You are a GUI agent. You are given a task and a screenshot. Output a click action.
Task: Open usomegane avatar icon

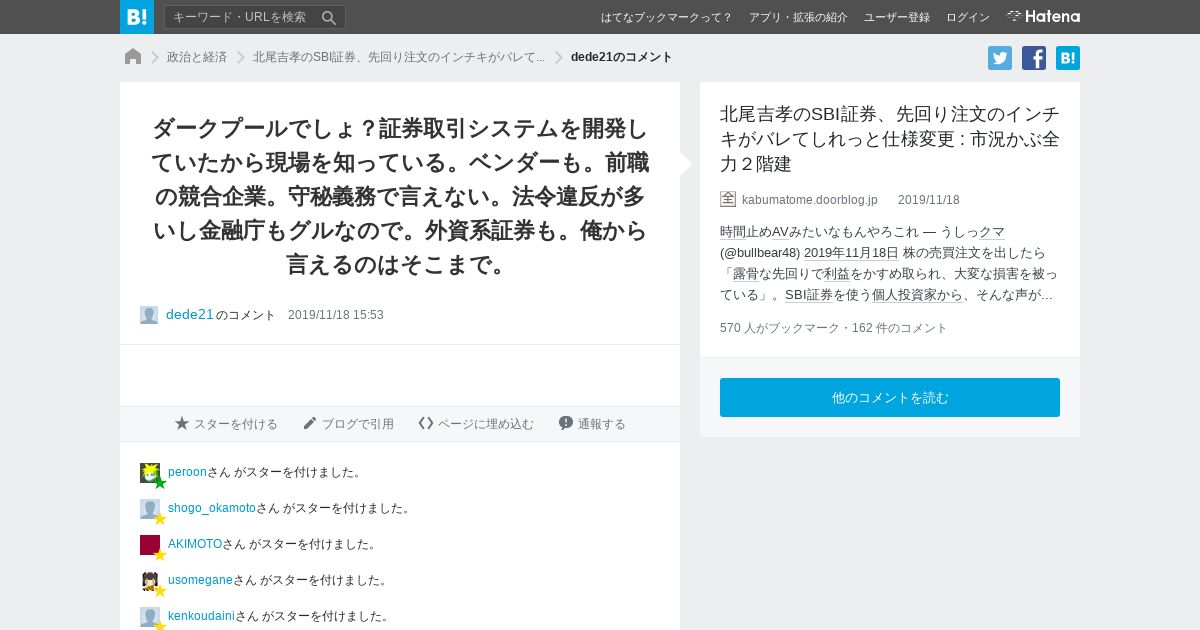coord(150,581)
